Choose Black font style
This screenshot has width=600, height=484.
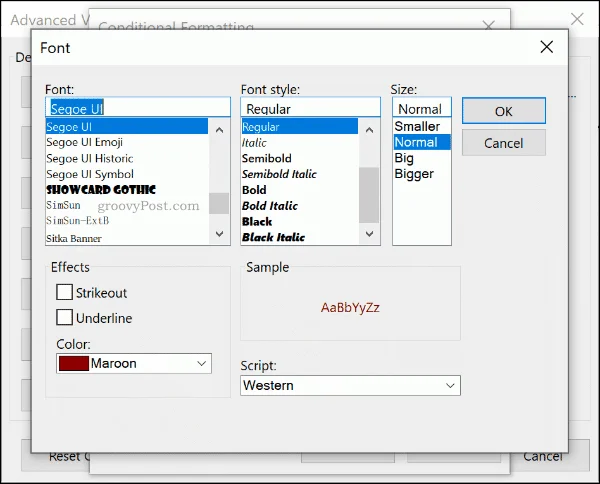pyautogui.click(x=300, y=221)
